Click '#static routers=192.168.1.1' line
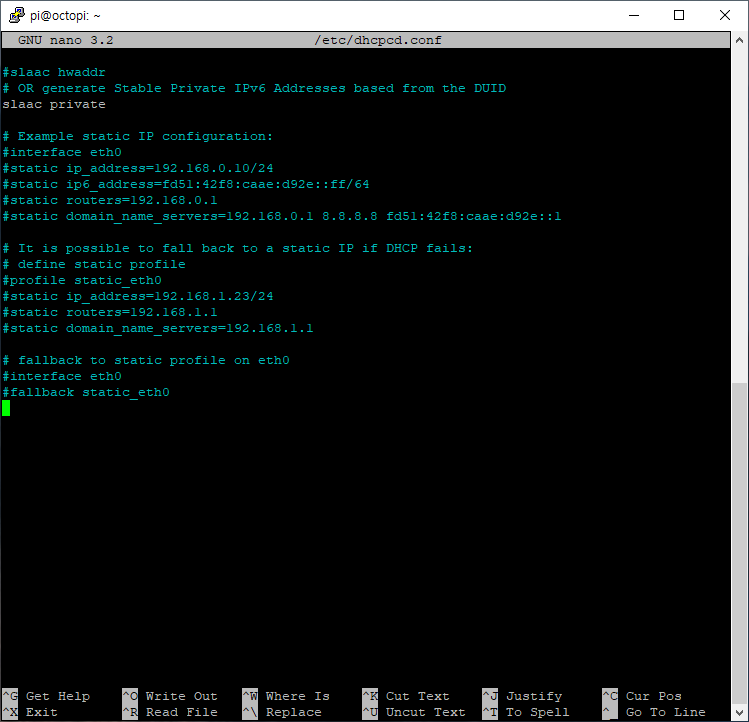This screenshot has height=722, width=749. tap(110, 312)
